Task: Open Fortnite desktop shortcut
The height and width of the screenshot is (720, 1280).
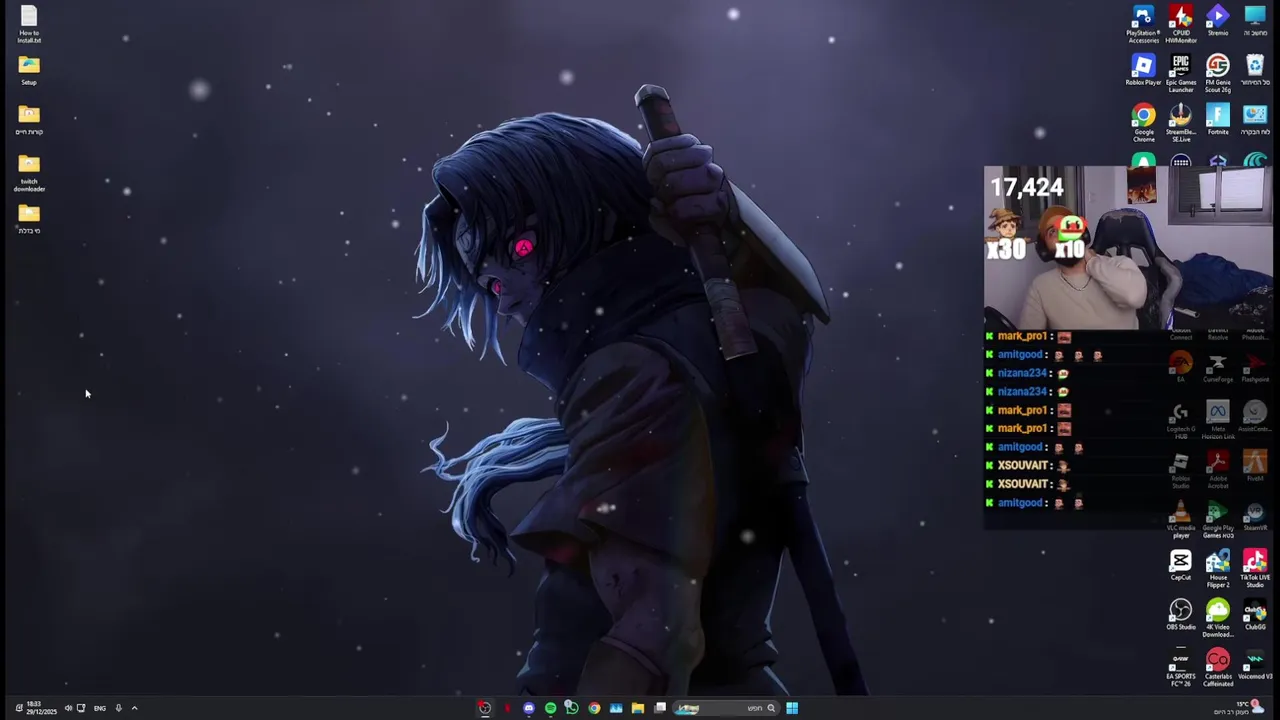Action: point(1217,120)
